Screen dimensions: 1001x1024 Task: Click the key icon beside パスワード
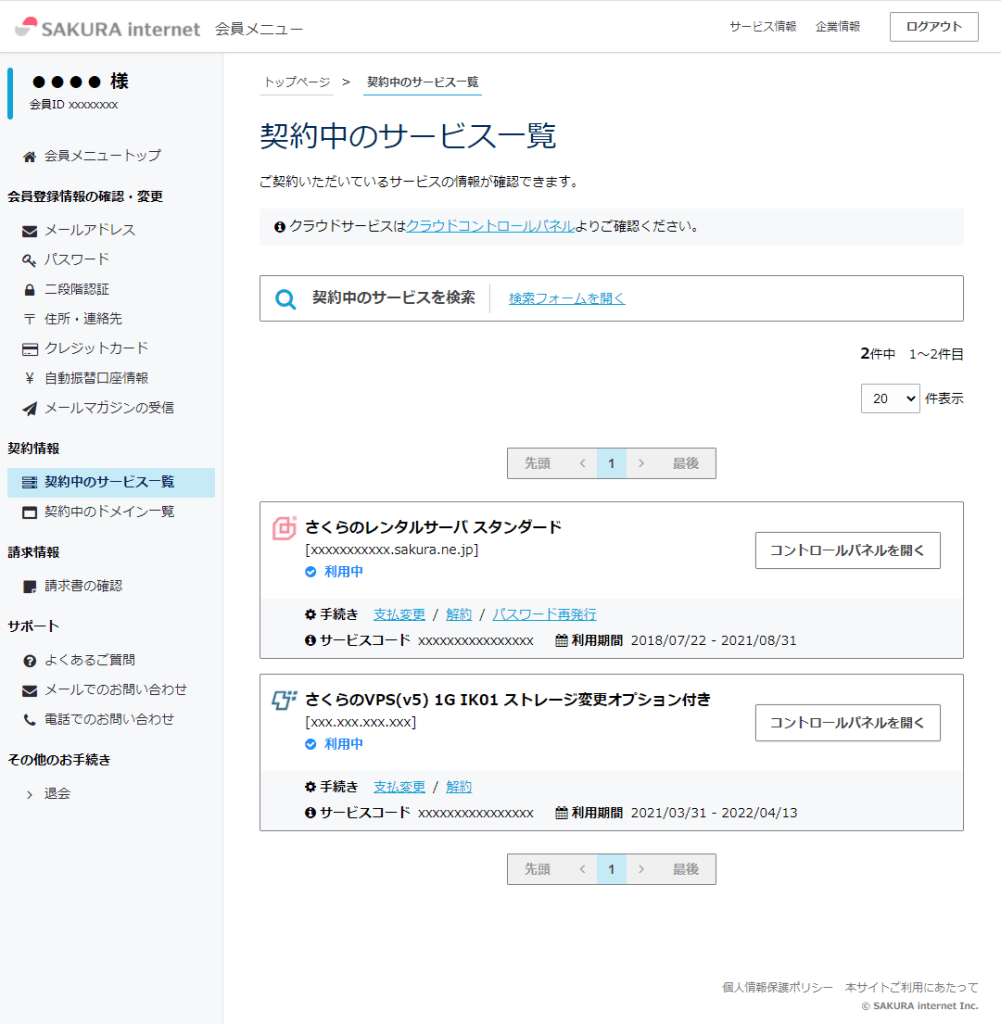29,261
